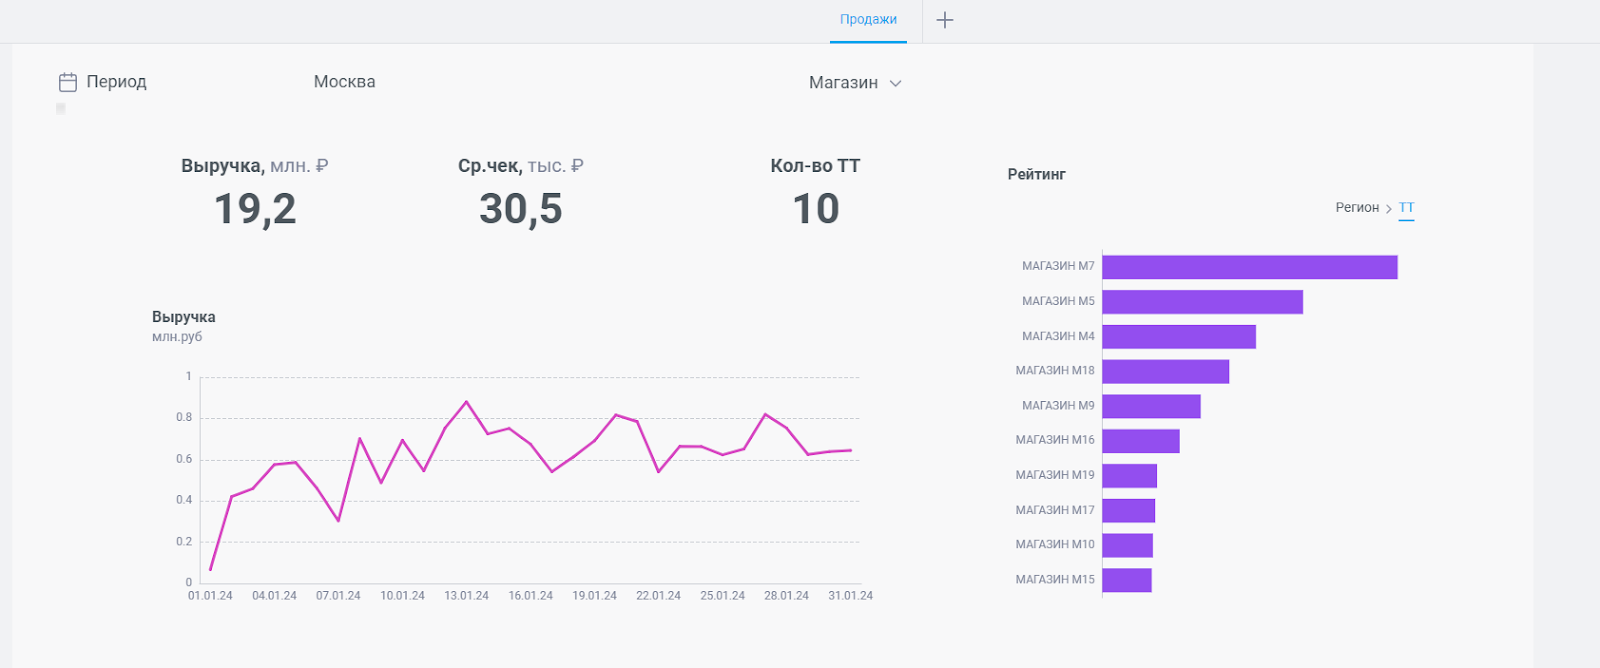Click the 25.01.24 axis date
1600x668 pixels.
point(722,596)
